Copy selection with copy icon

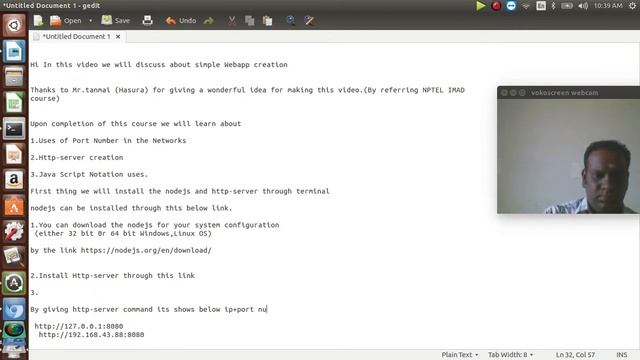coord(249,20)
